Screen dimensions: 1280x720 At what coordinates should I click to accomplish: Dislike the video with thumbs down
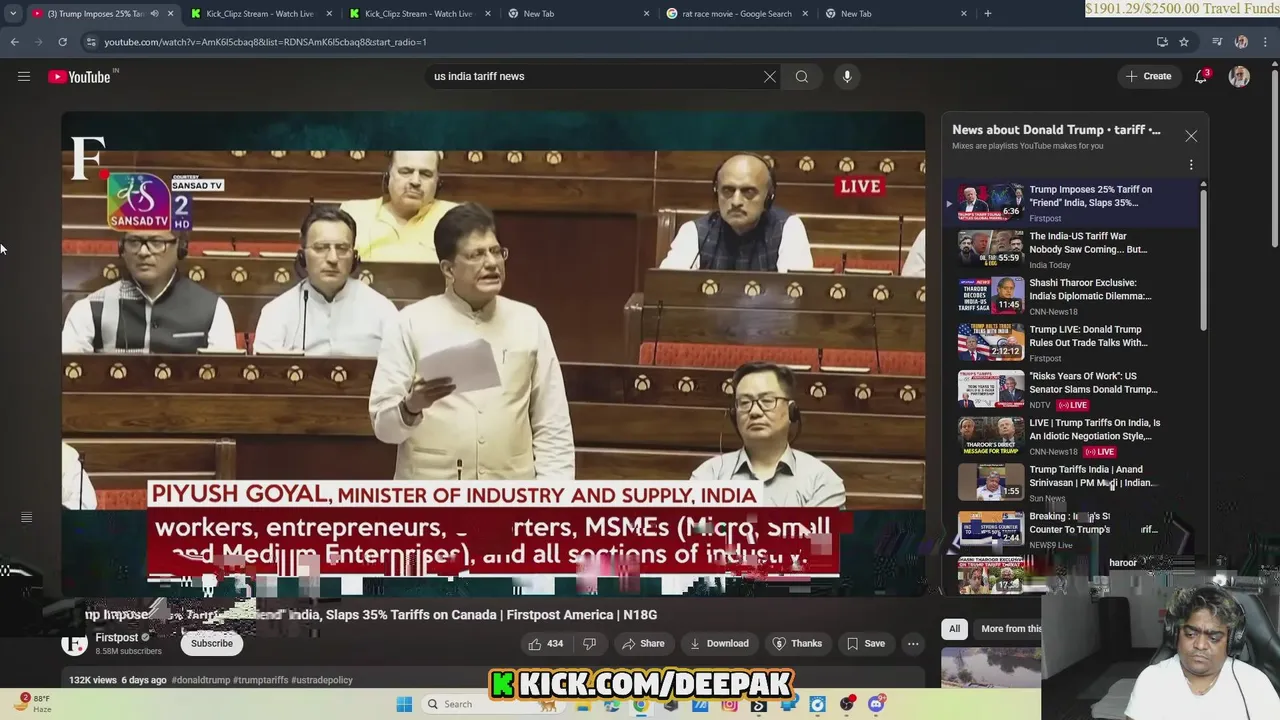click(589, 644)
